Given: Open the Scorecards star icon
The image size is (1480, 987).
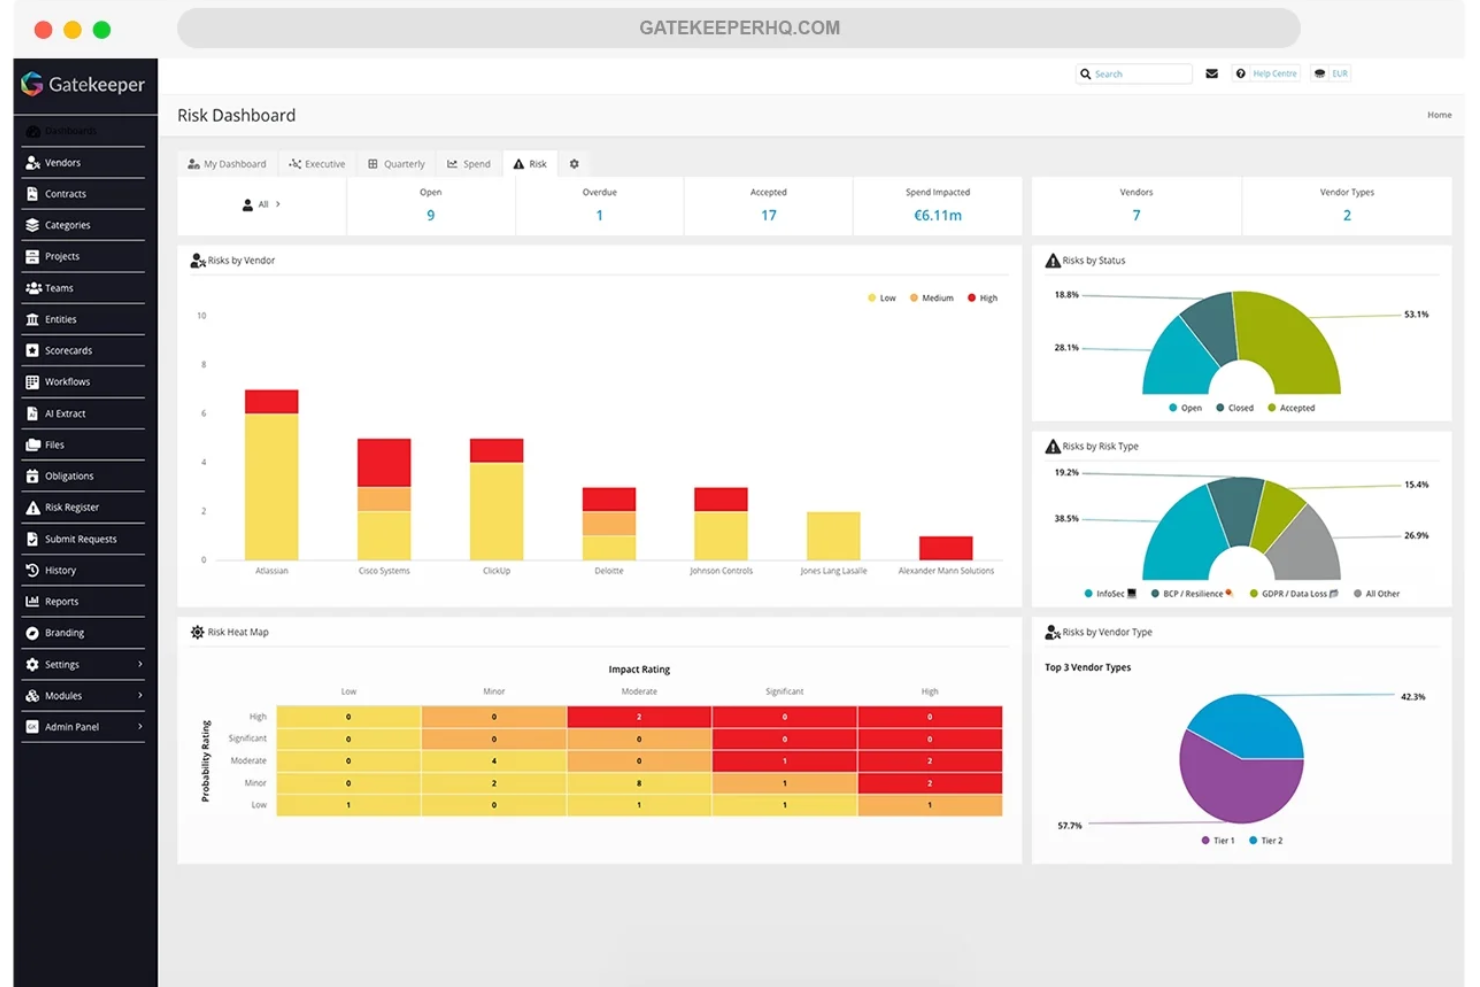Looking at the screenshot, I should (x=32, y=350).
